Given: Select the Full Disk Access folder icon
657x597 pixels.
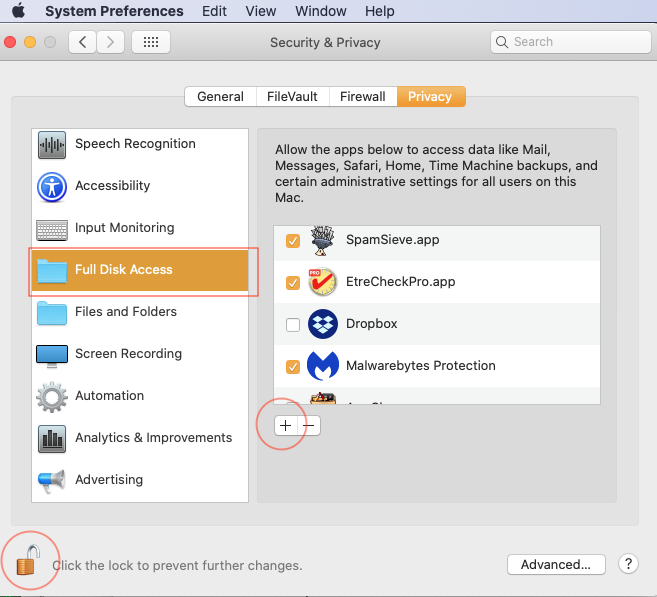Looking at the screenshot, I should click(52, 271).
